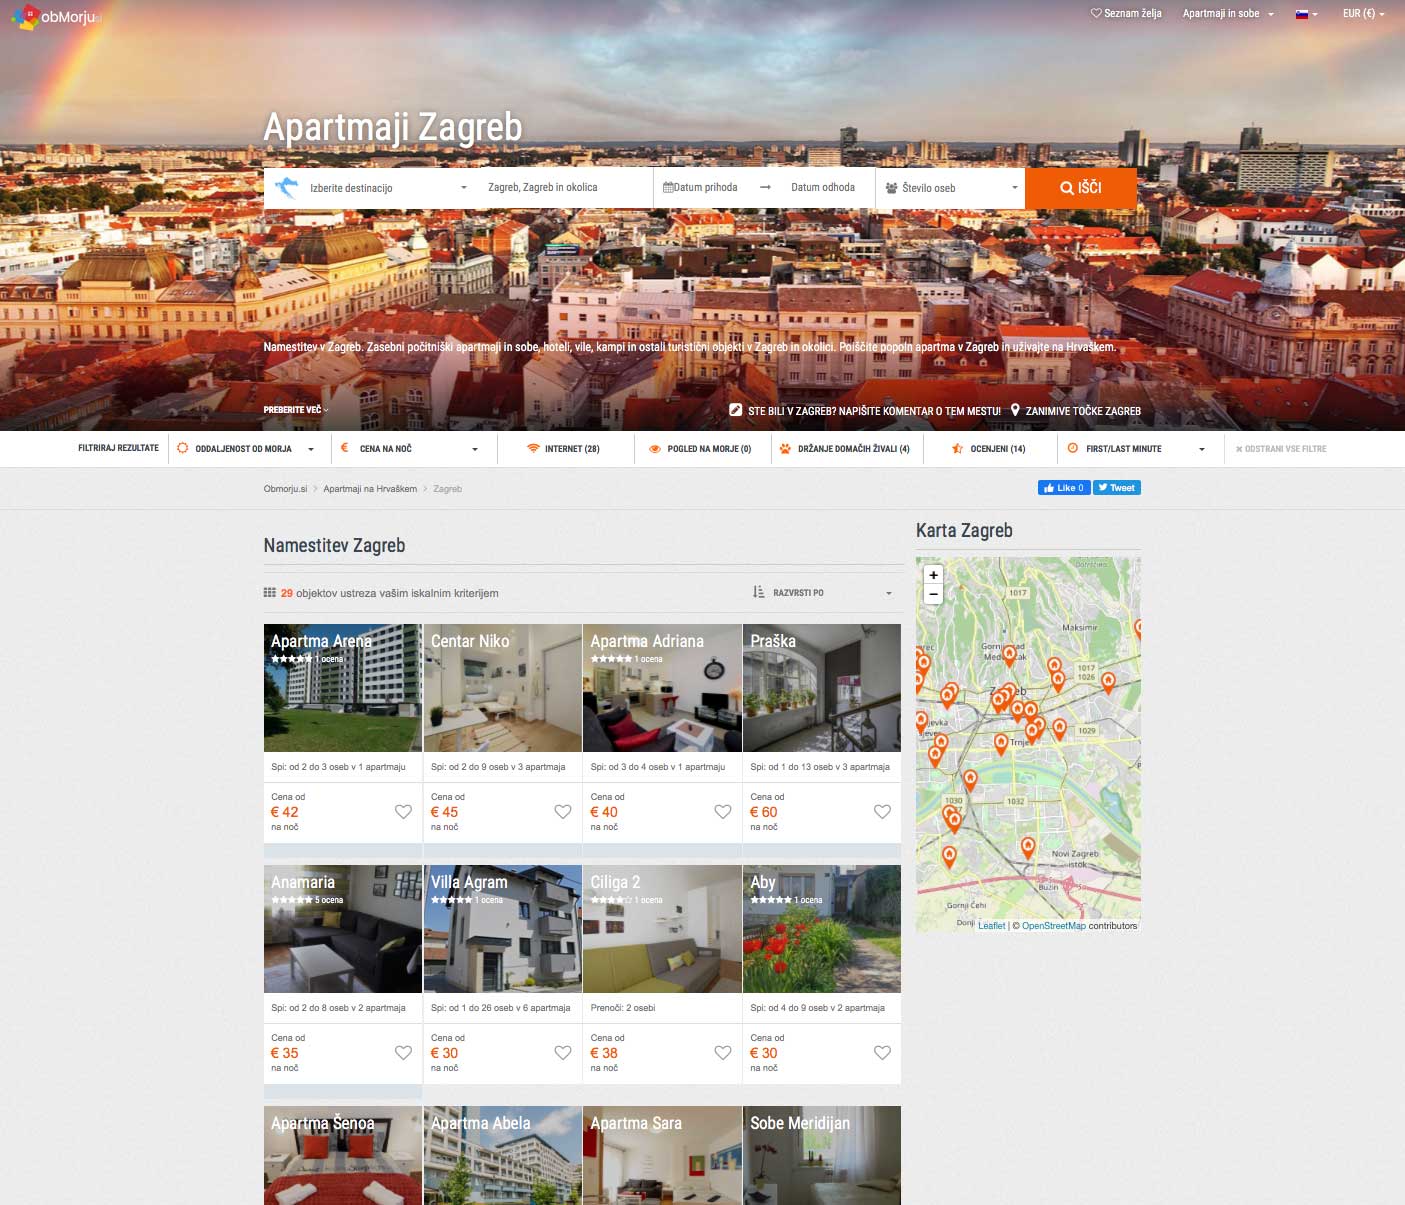Heart the Aby apartment listing

(882, 1053)
